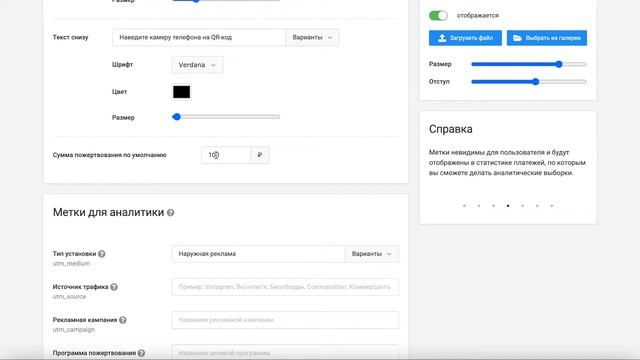
Task: Toggle the отображается switch
Action: coord(438,16)
